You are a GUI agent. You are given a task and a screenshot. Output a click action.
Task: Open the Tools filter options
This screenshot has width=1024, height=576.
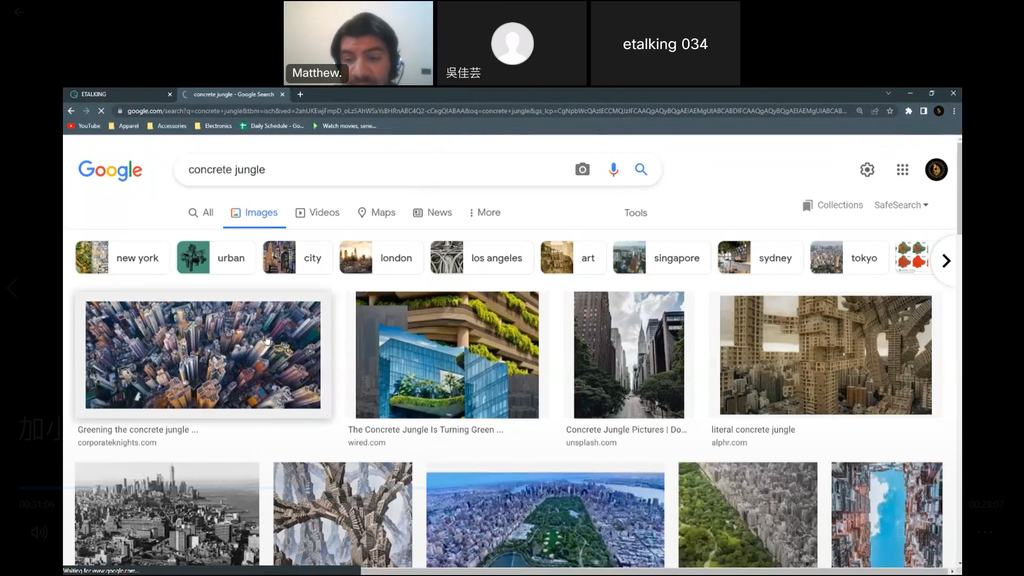point(635,213)
